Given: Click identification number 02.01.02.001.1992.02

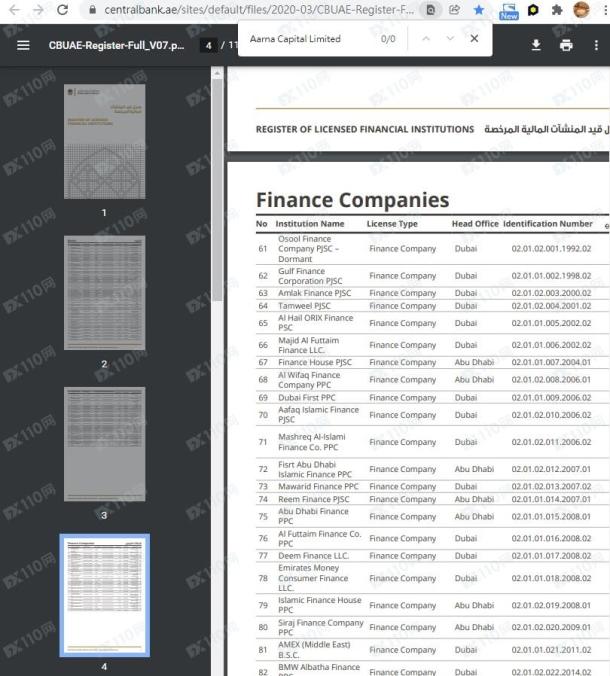Looking at the screenshot, I should (551, 249).
